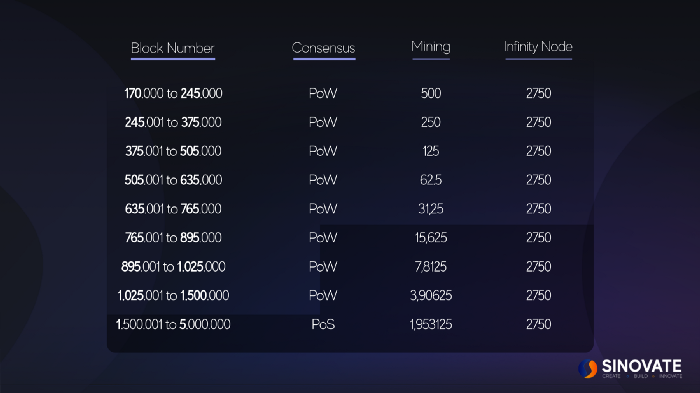This screenshot has width=700, height=393.
Task: Select the 1,953125 mining reward value
Action: pyautogui.click(x=431, y=324)
